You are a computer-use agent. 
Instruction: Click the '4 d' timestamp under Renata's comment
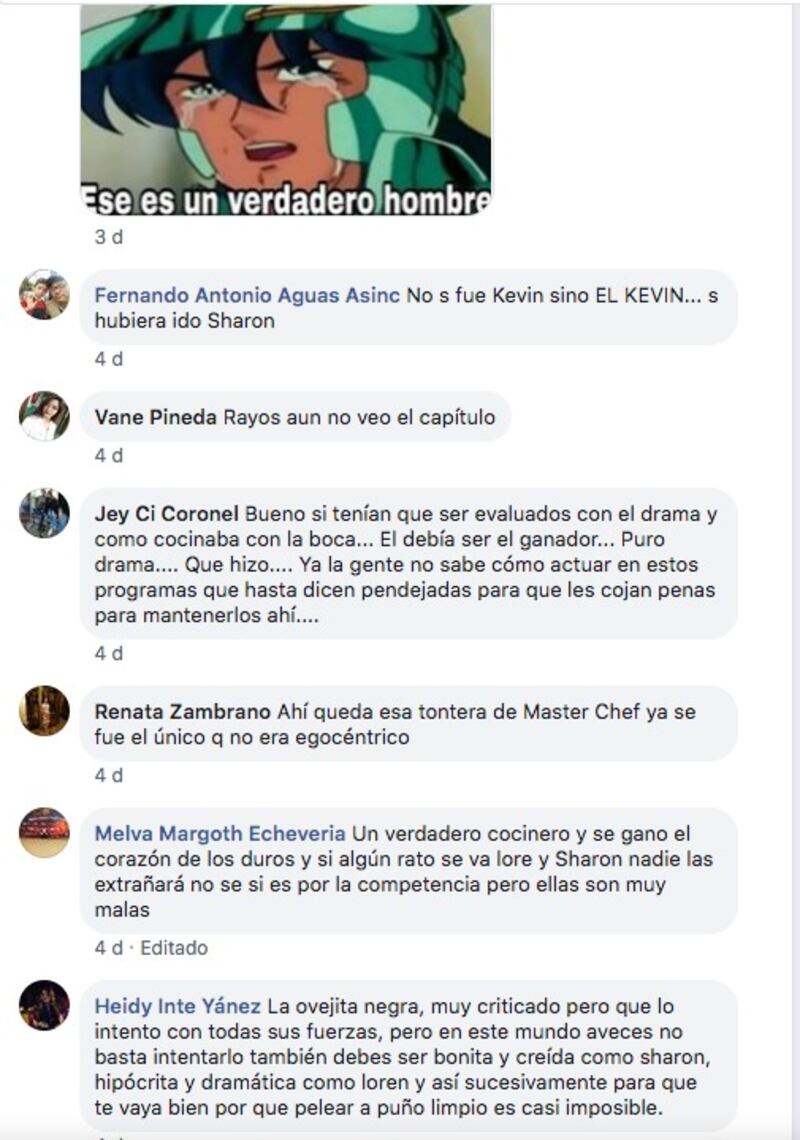(x=109, y=776)
